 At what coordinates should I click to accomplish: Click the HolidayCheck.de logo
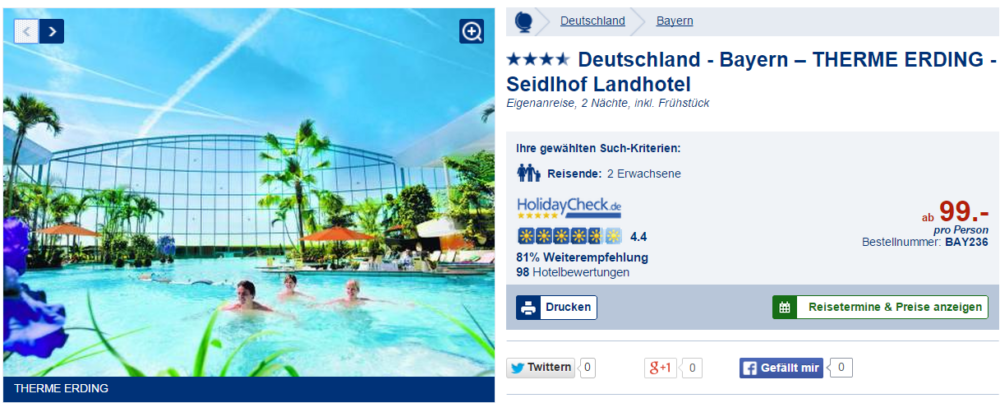pos(568,209)
